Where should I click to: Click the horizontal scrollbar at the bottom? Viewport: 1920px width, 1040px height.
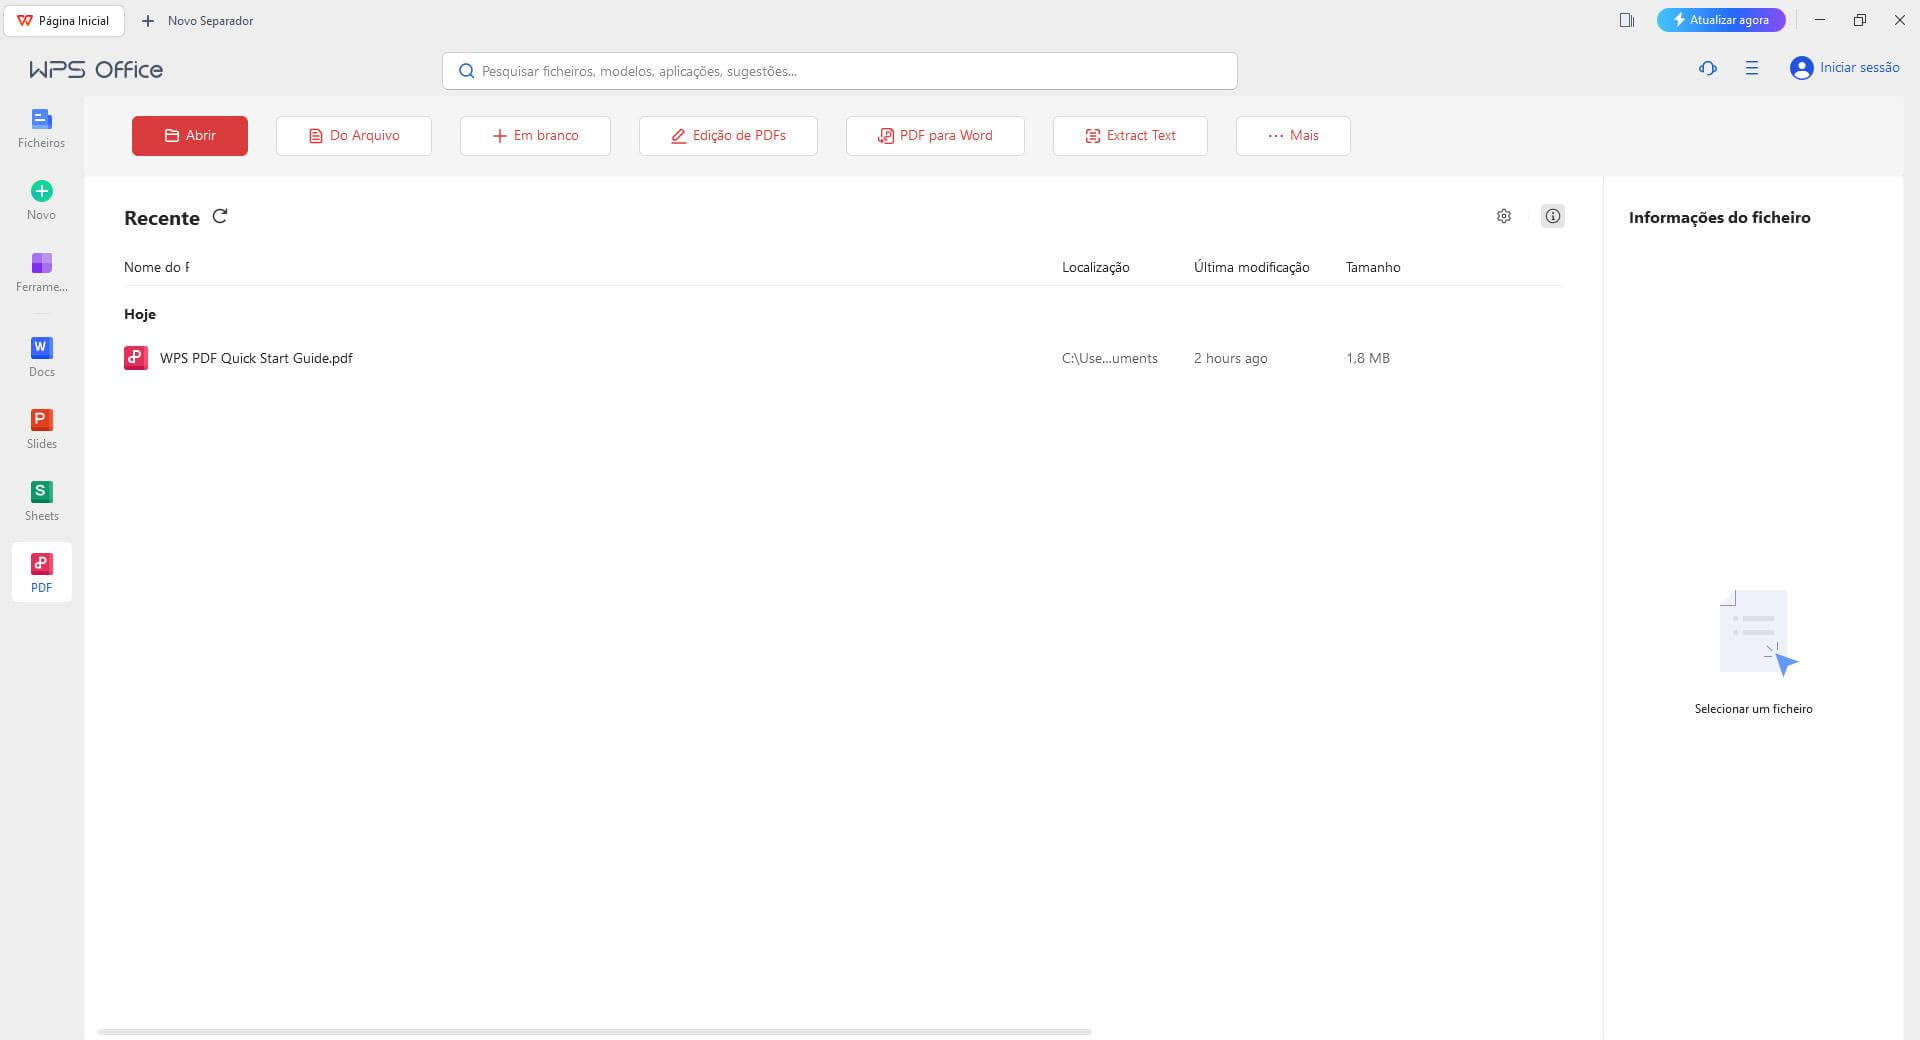point(595,1031)
